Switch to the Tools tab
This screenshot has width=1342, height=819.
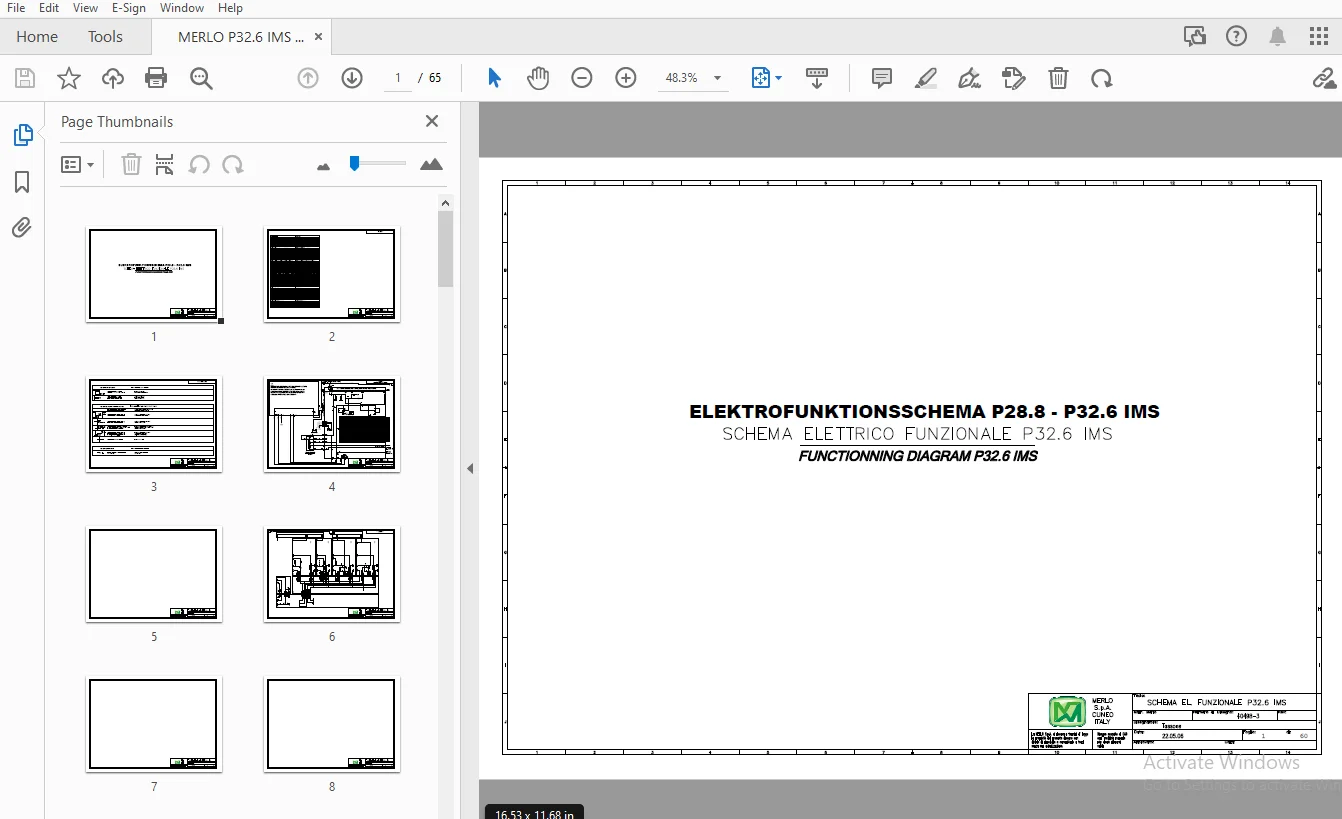tap(105, 37)
